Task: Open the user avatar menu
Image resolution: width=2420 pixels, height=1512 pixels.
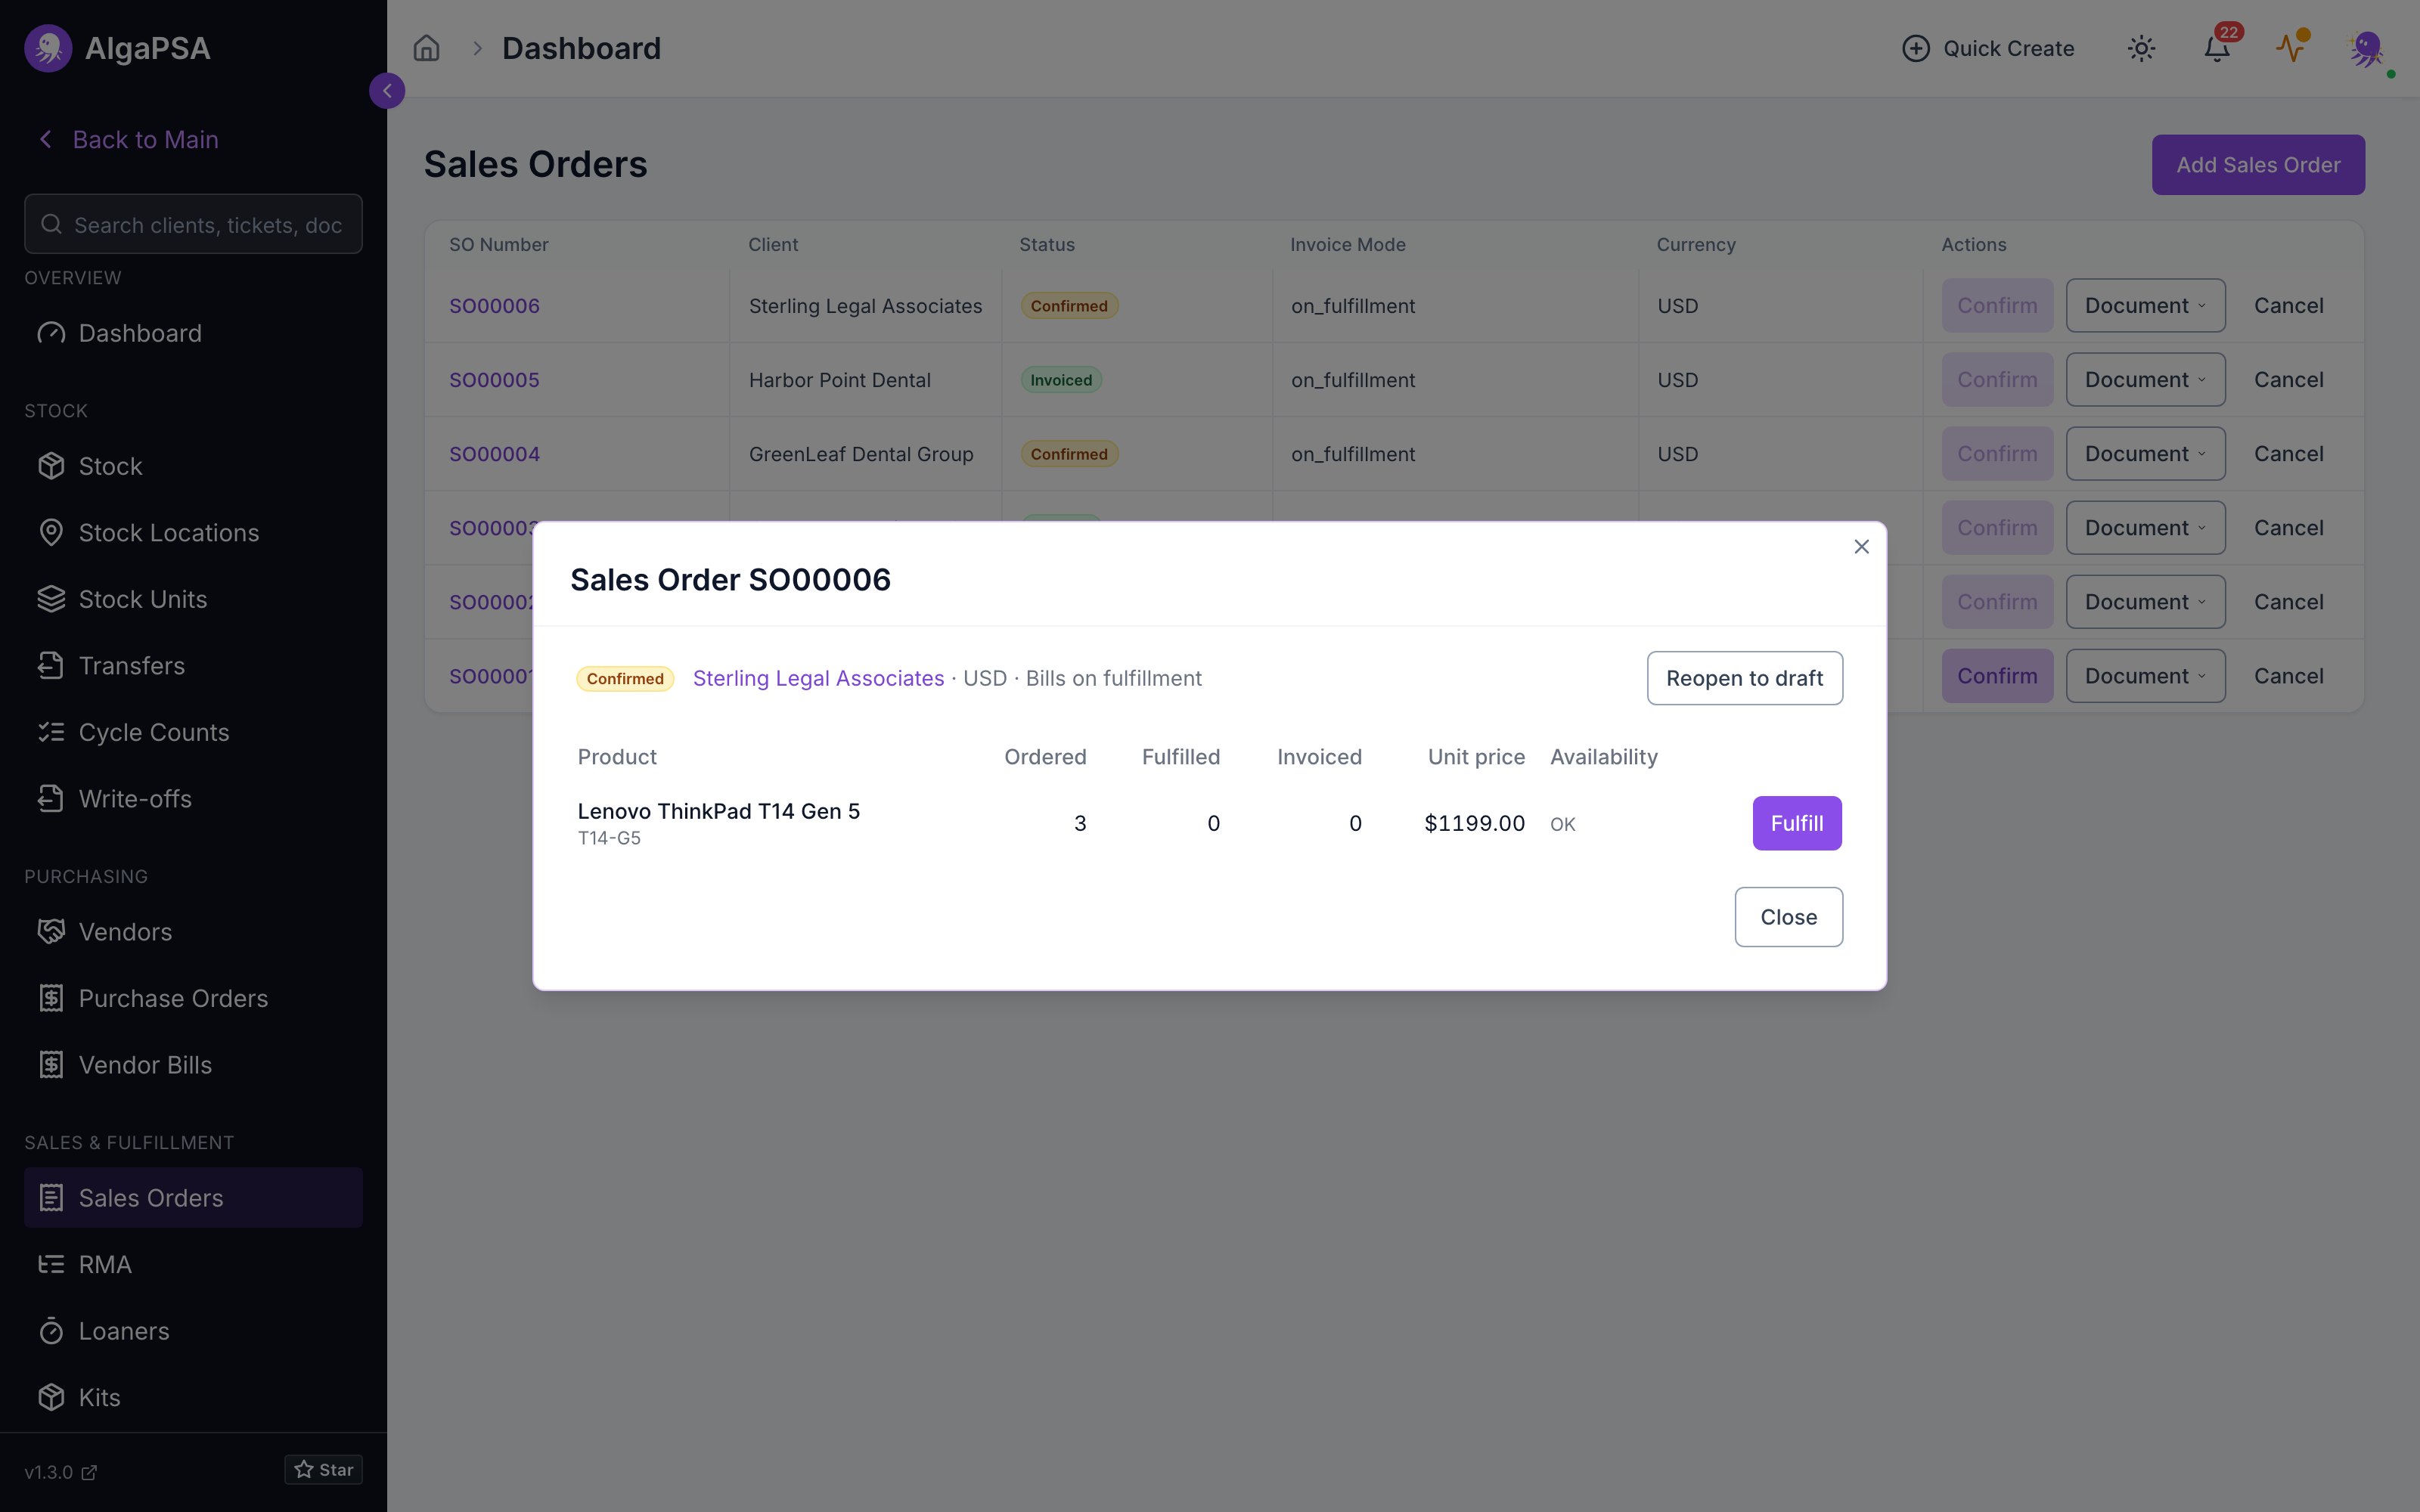Action: coord(2367,48)
